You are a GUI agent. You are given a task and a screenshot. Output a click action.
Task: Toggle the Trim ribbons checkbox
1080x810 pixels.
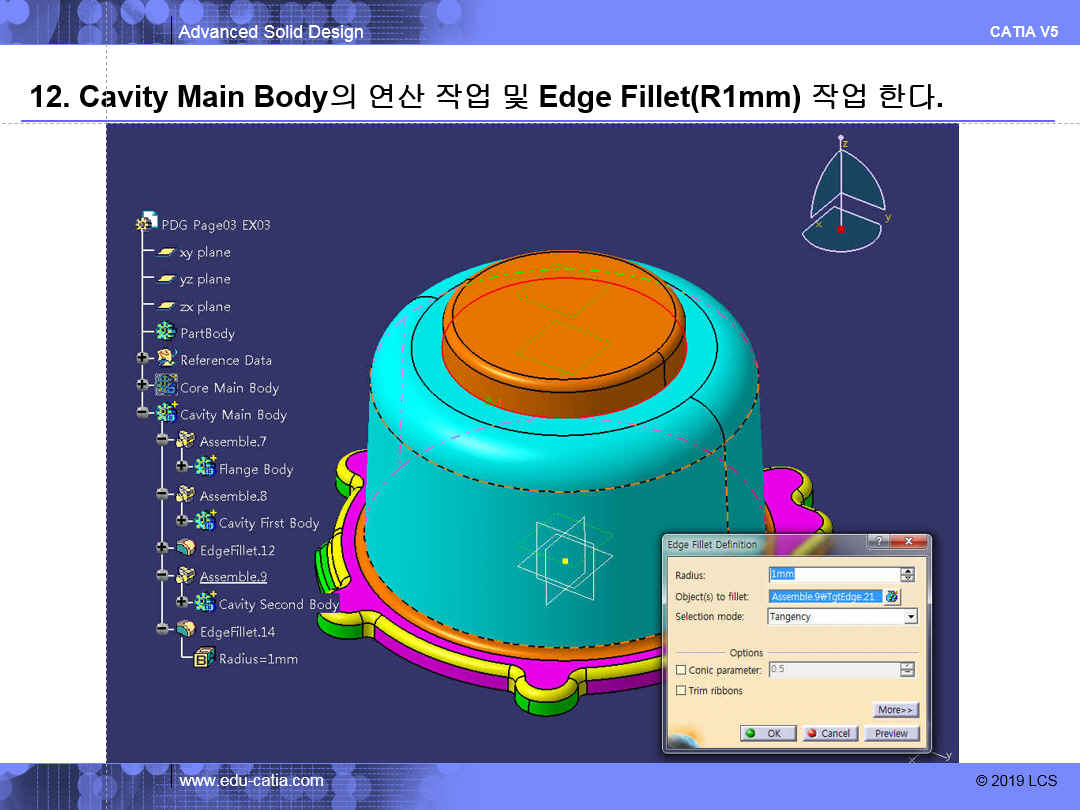(x=681, y=691)
